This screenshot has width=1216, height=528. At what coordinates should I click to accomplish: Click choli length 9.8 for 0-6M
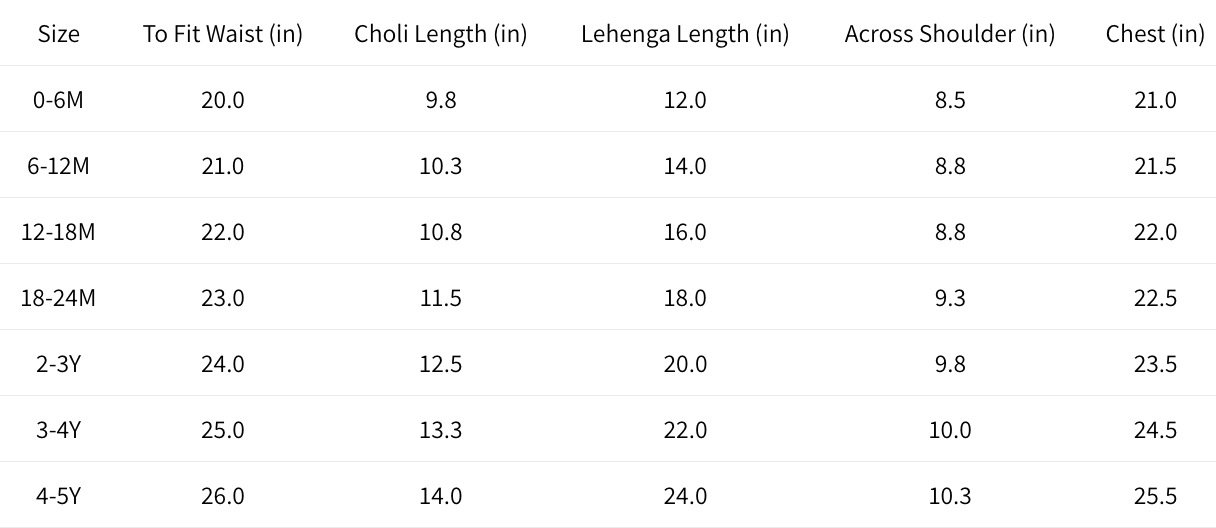coord(440,100)
